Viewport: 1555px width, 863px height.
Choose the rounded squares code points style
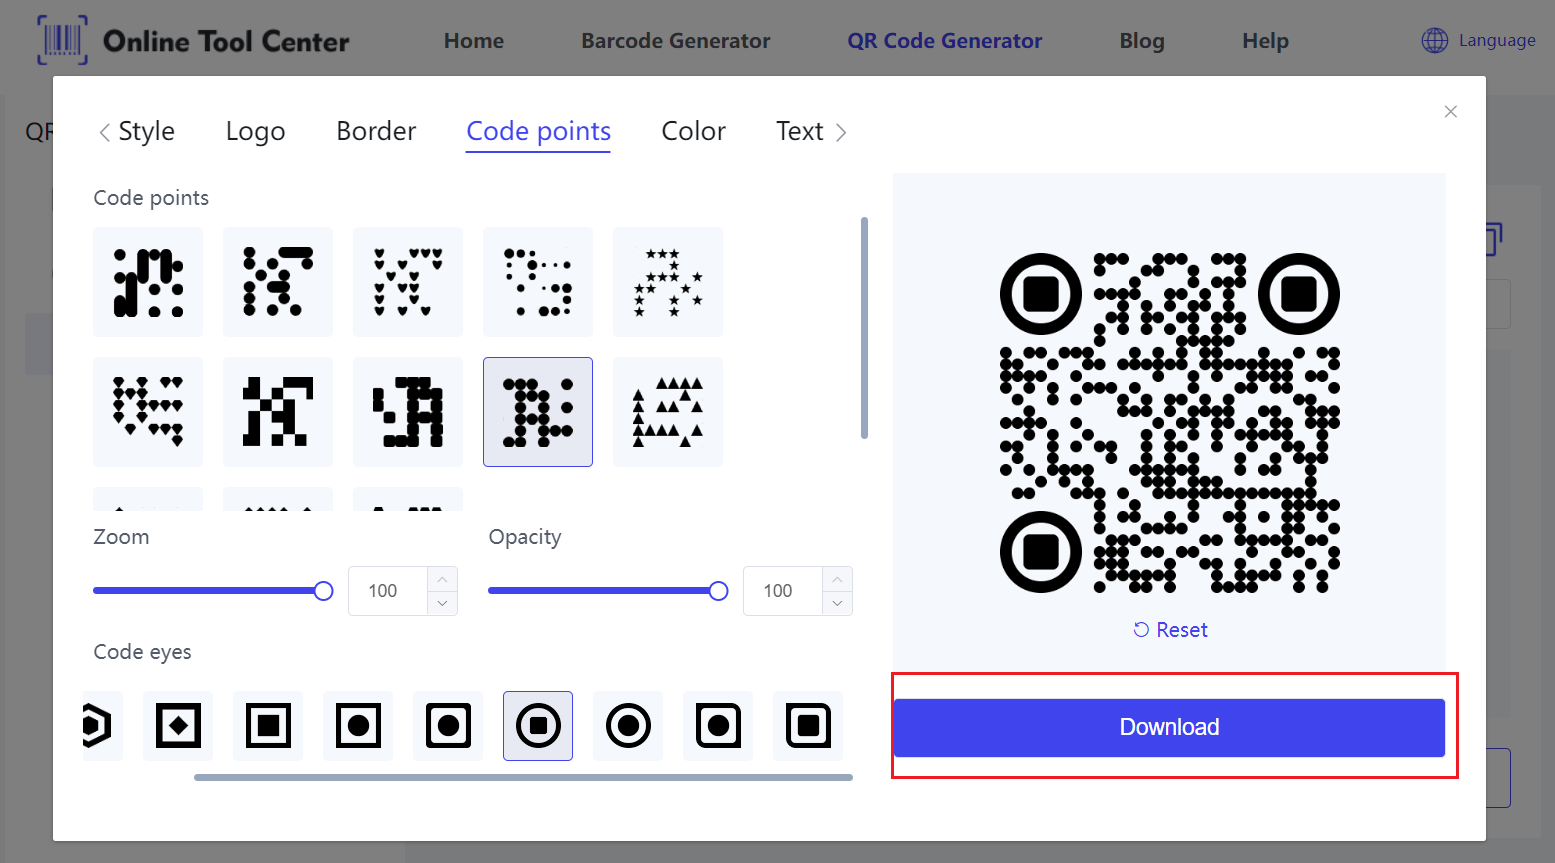point(408,412)
